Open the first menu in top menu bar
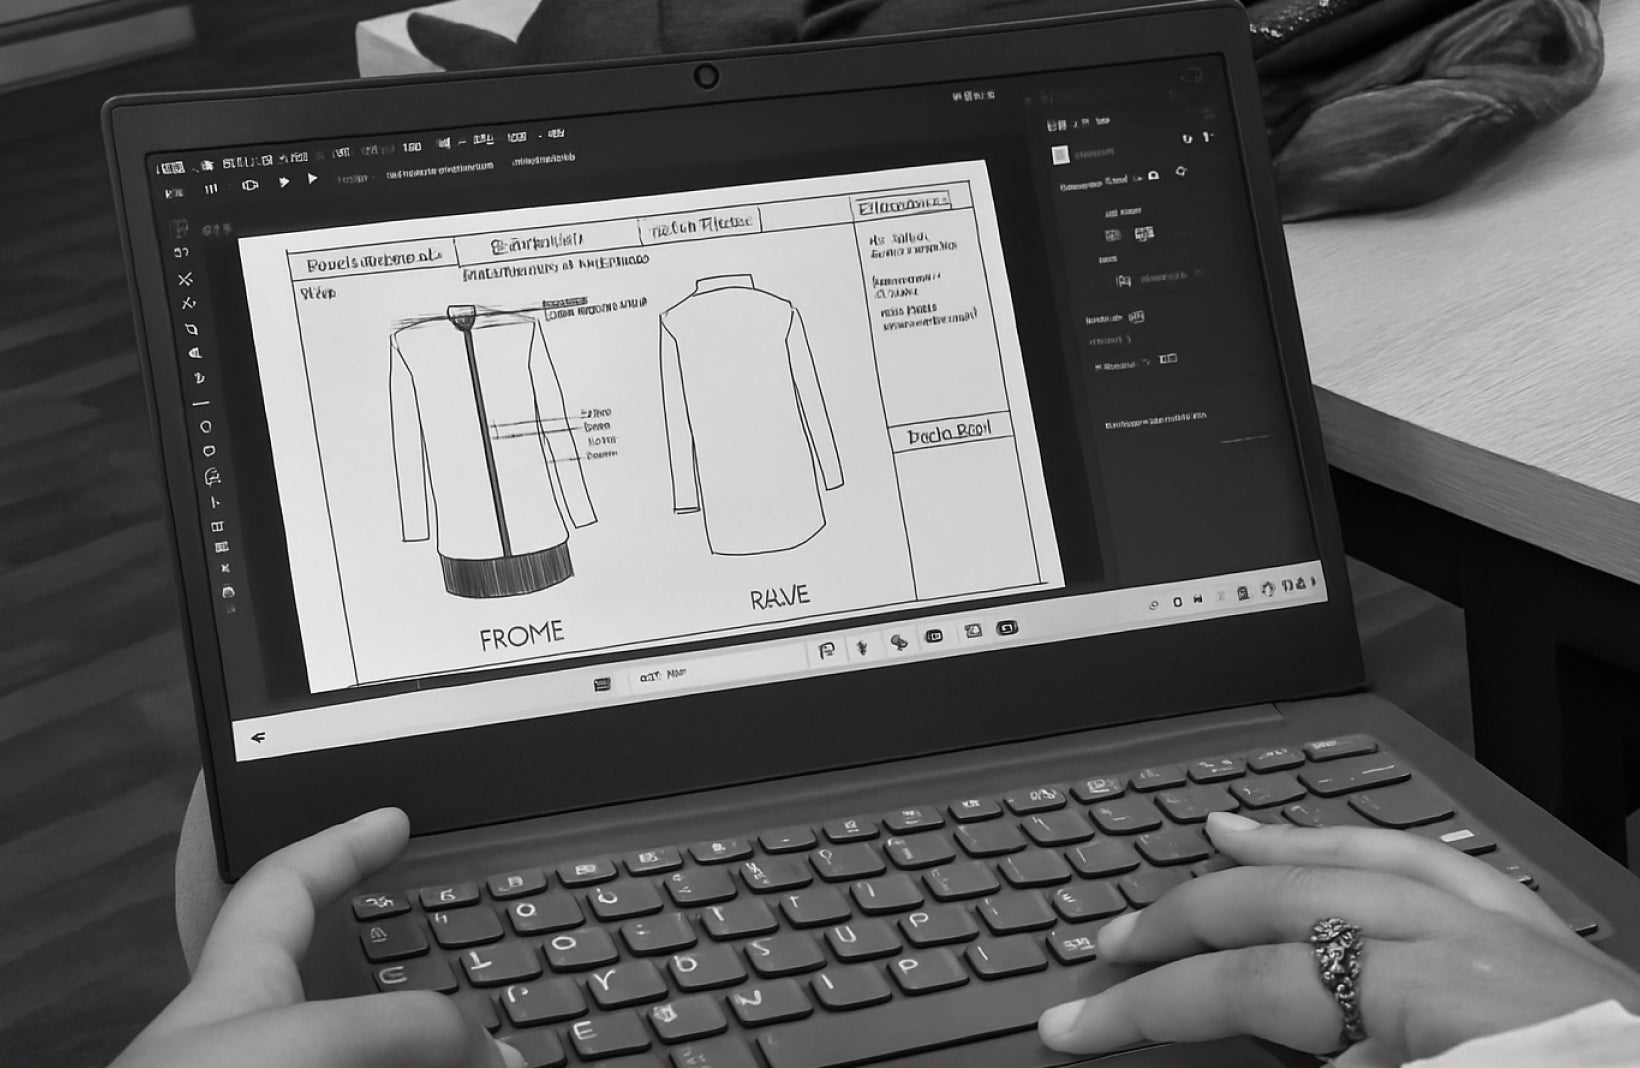 171,167
